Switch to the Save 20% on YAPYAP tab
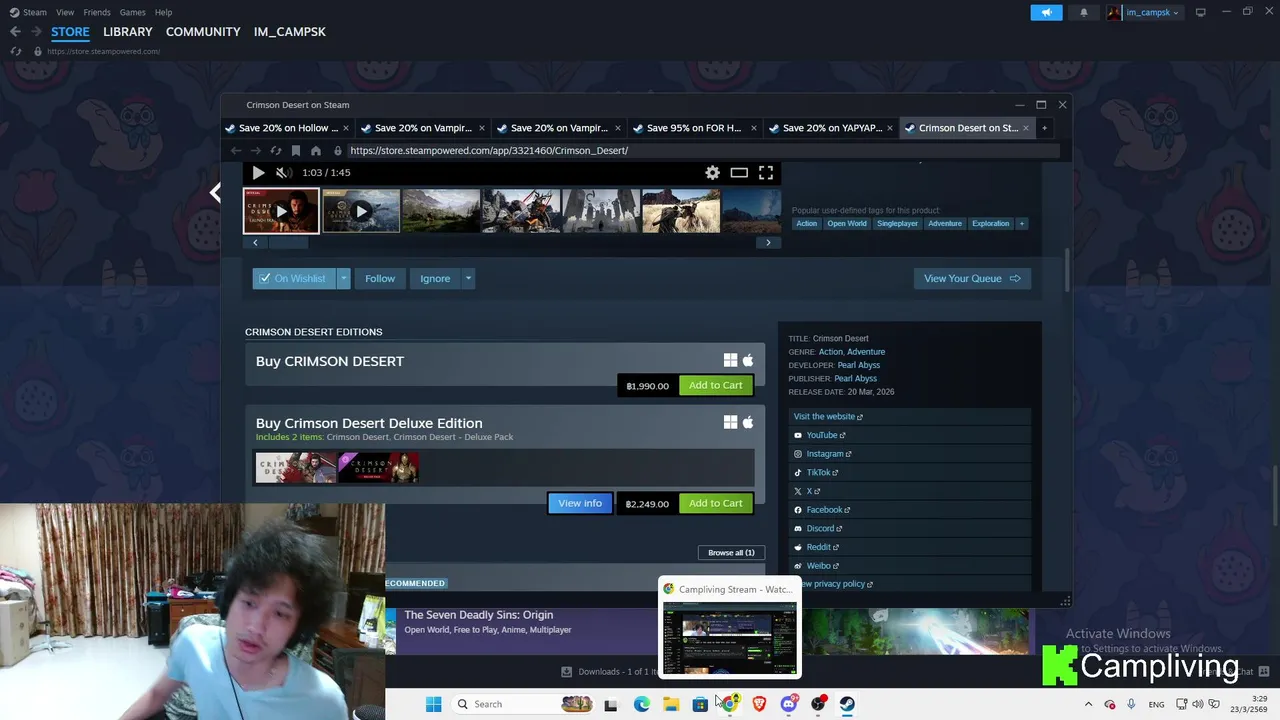1280x720 pixels. click(832, 128)
